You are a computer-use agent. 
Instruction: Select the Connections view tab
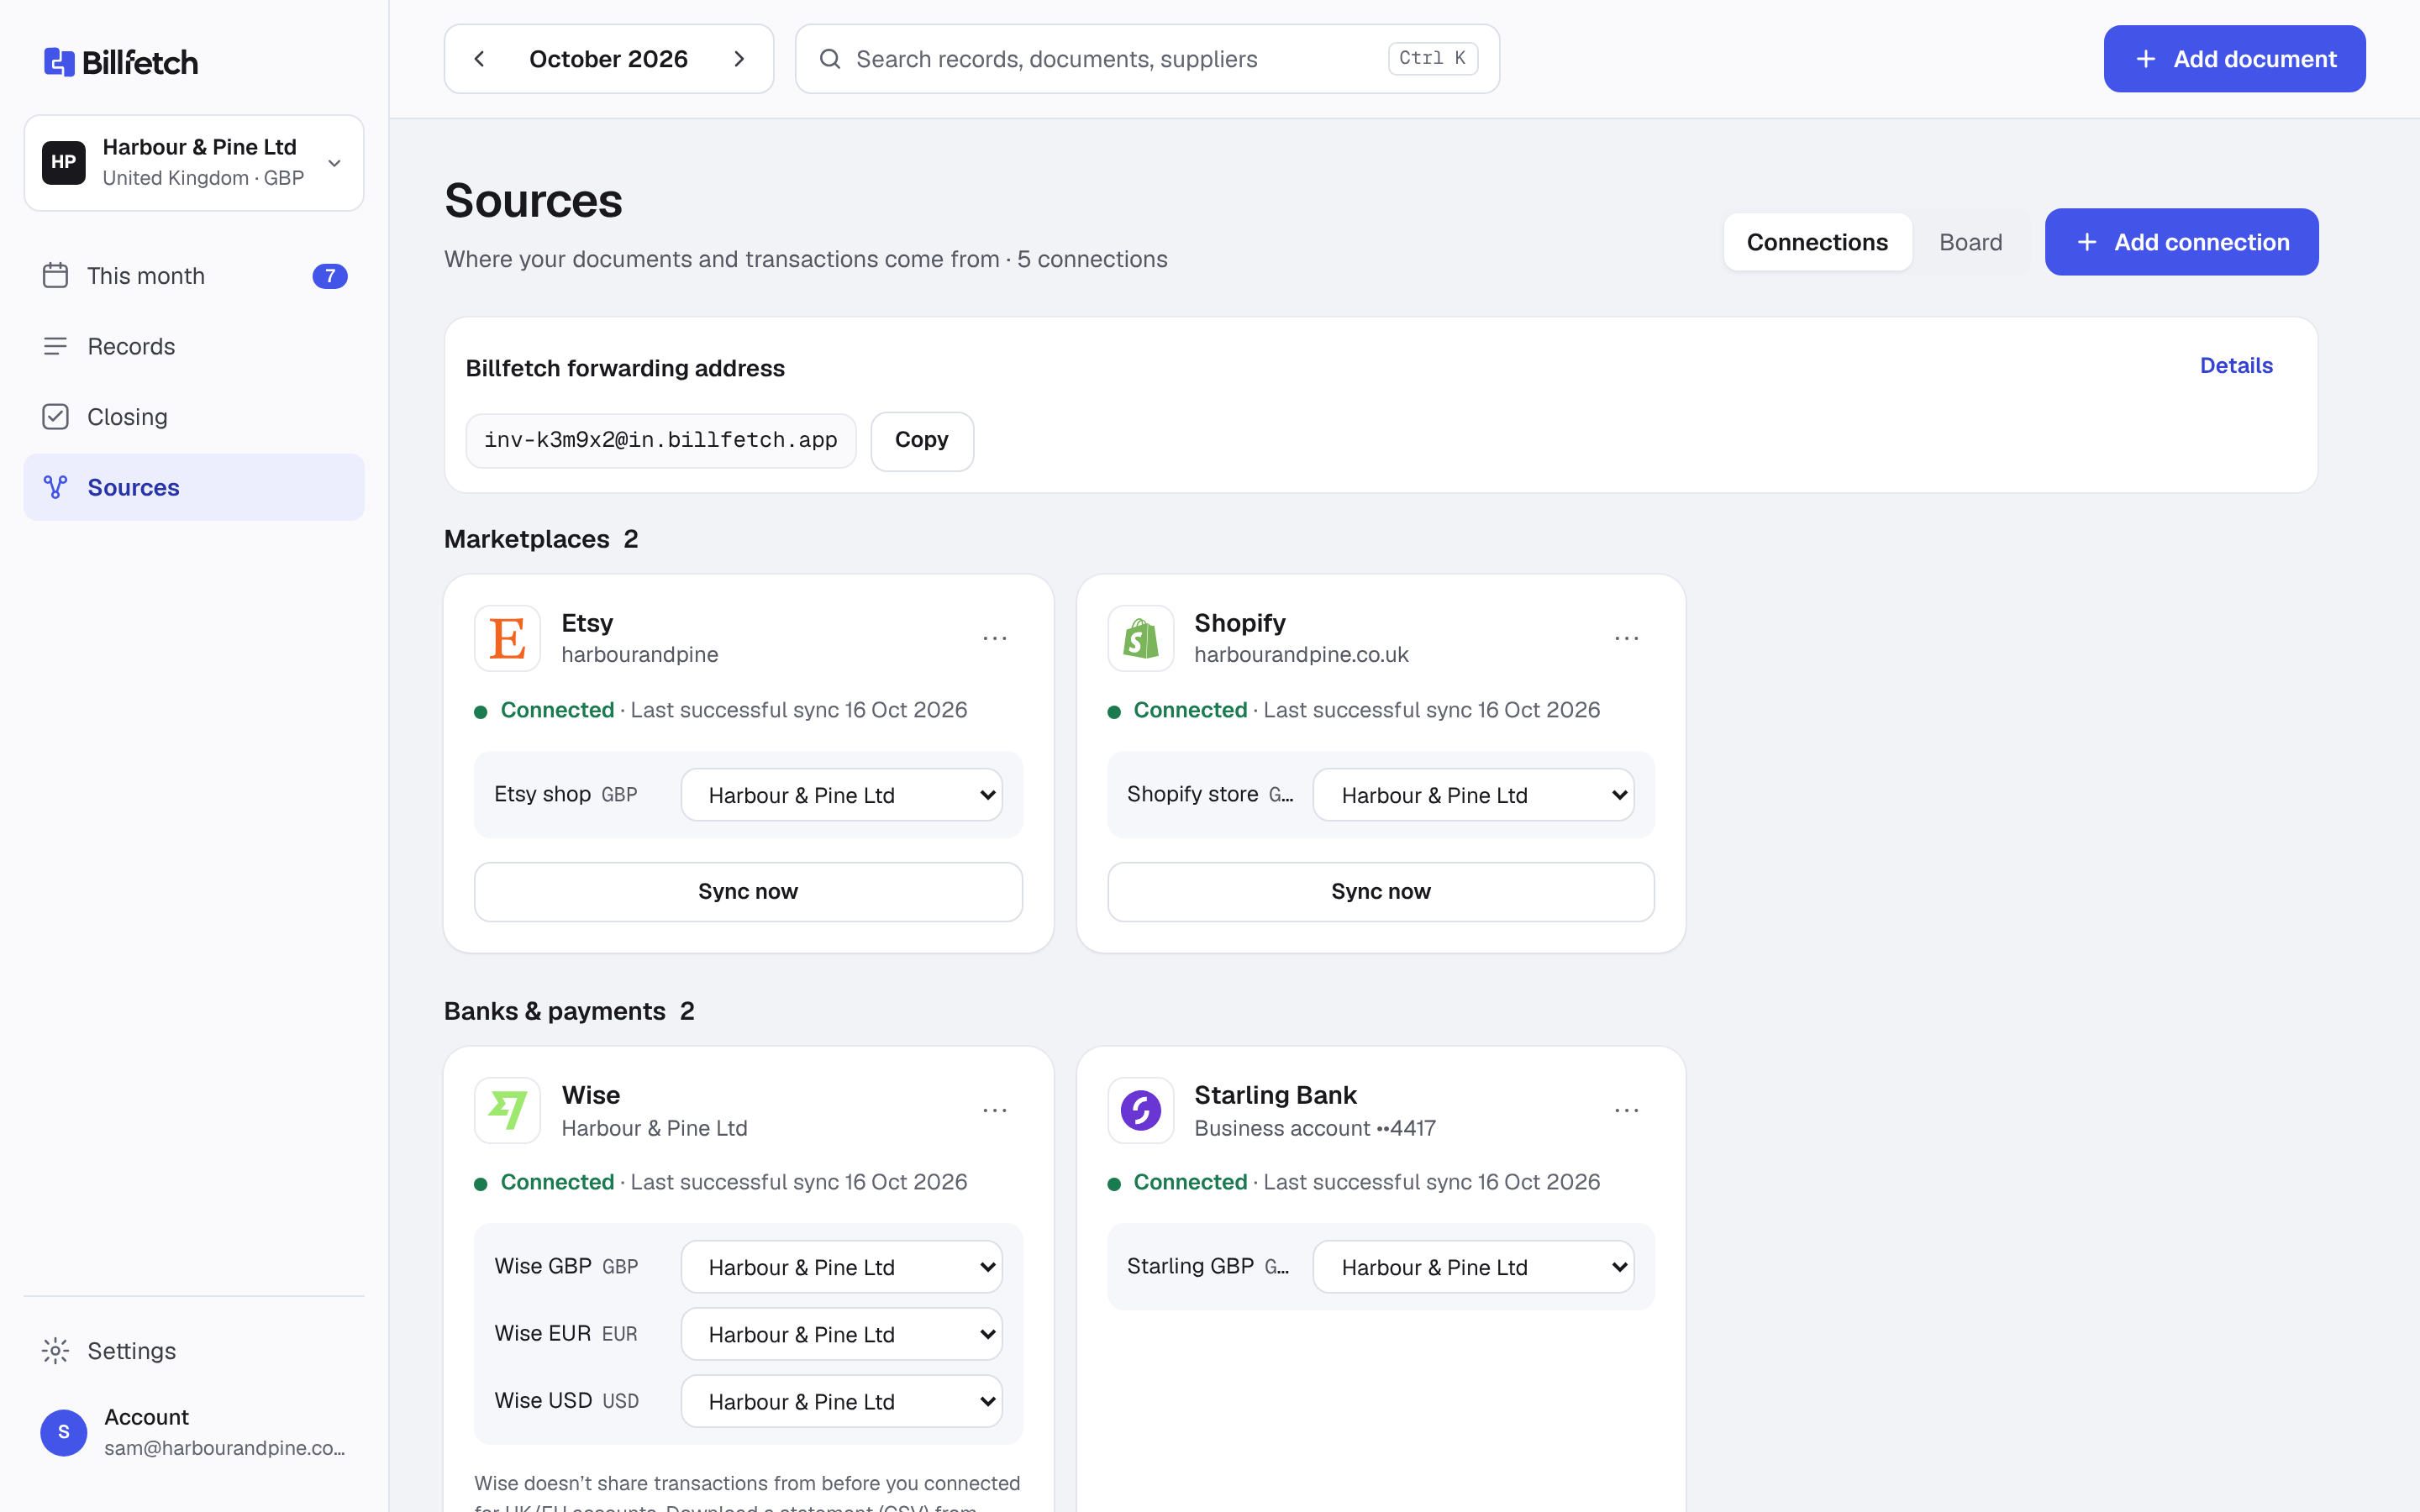coord(1817,242)
